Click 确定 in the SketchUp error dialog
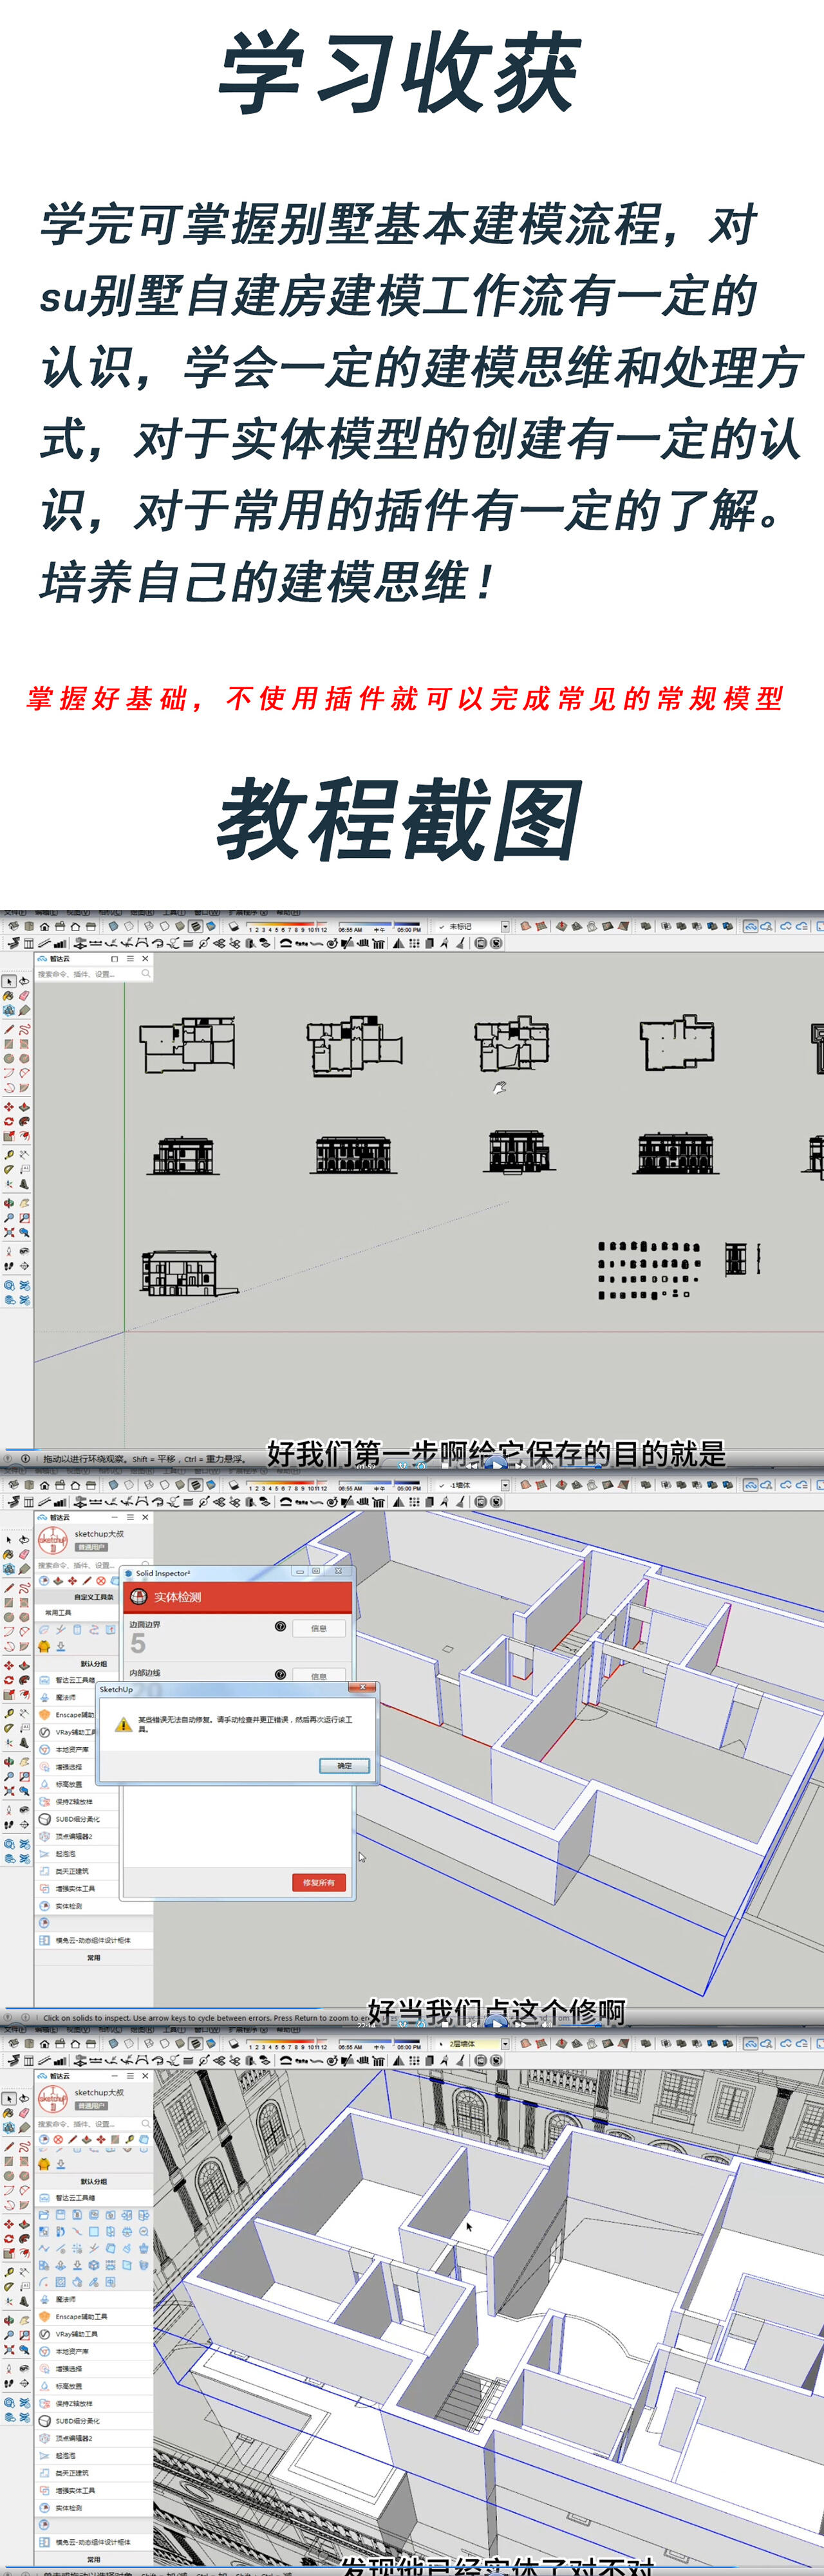 pyautogui.click(x=344, y=1766)
